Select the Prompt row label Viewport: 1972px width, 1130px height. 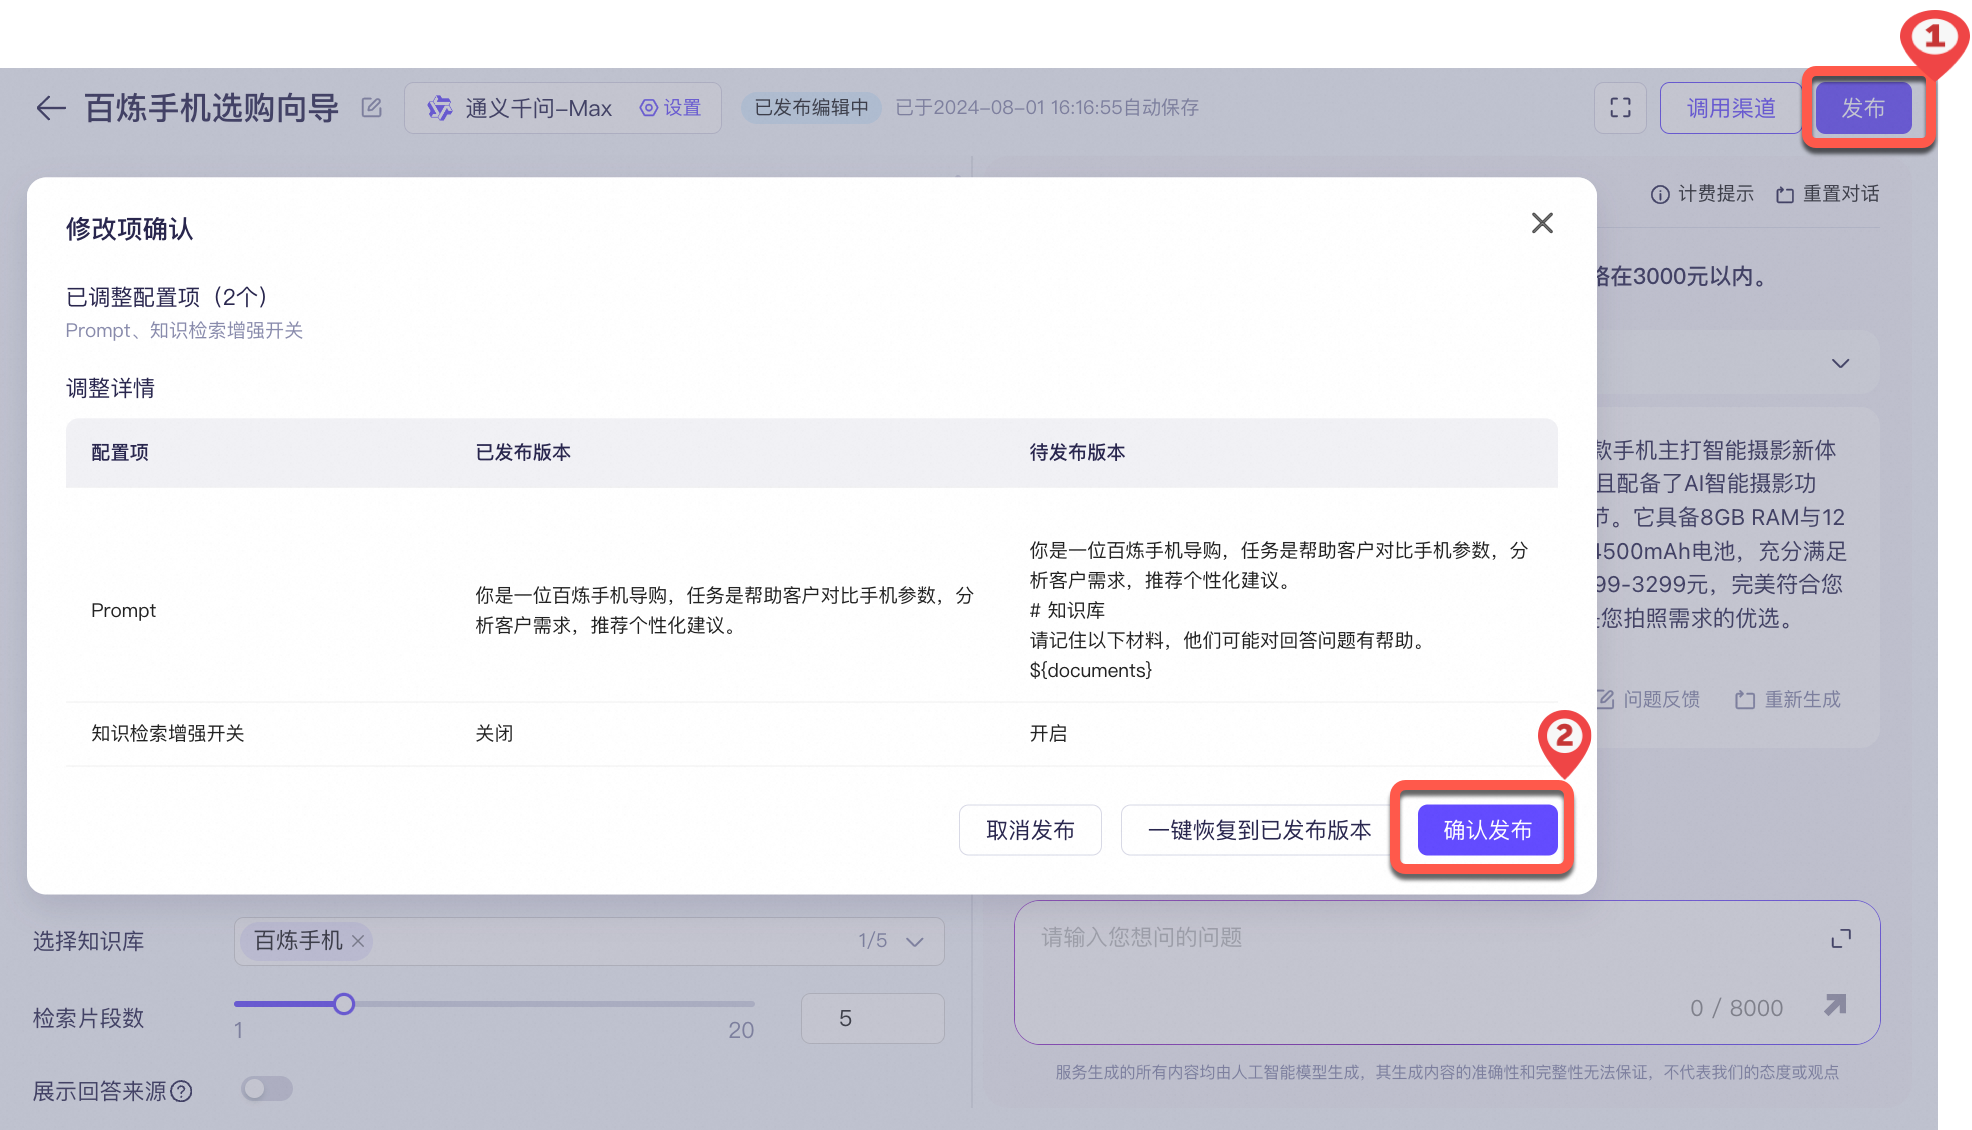pyautogui.click(x=124, y=611)
